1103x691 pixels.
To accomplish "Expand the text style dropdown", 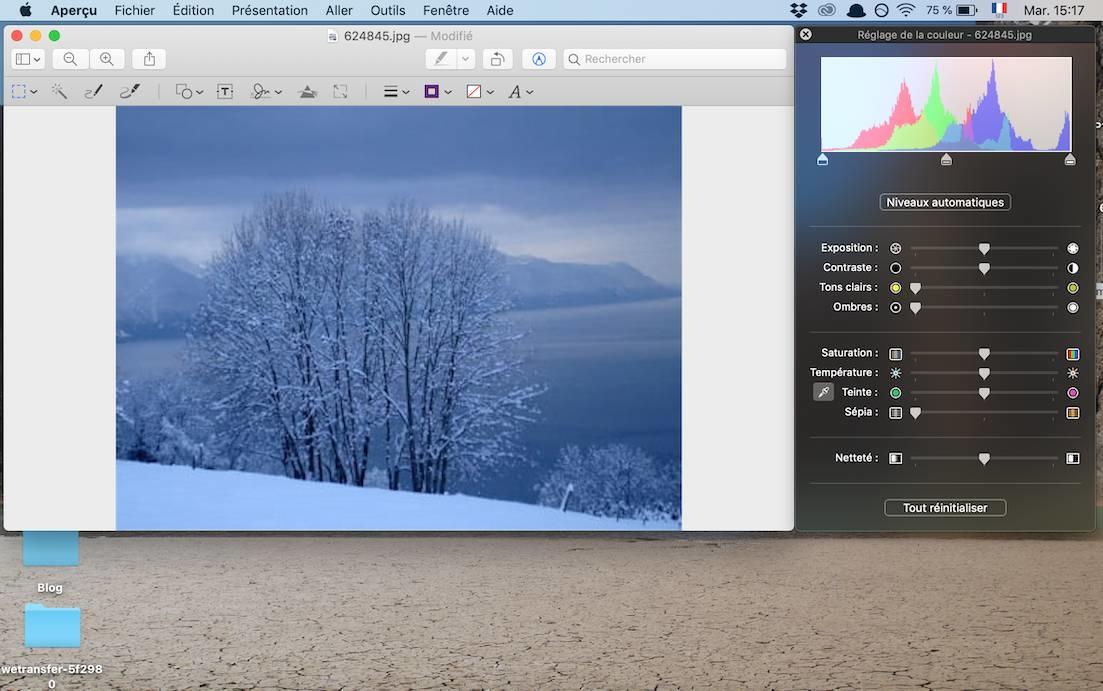I will coord(520,91).
